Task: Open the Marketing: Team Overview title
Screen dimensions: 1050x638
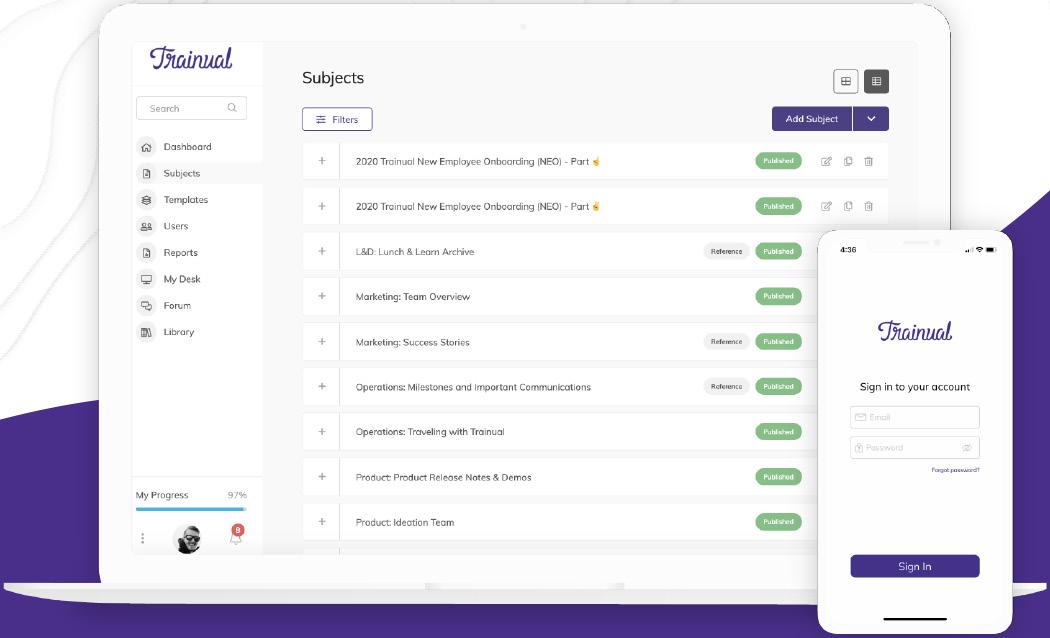Action: coord(412,297)
